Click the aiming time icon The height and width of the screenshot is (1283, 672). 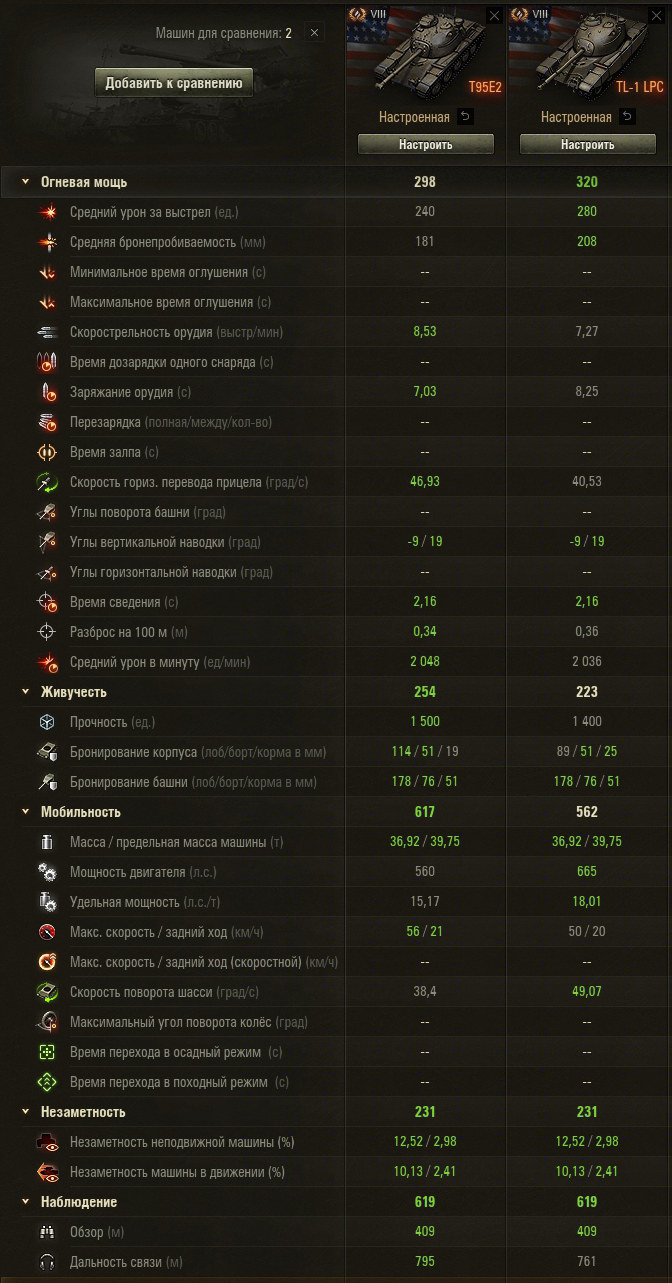point(47,602)
